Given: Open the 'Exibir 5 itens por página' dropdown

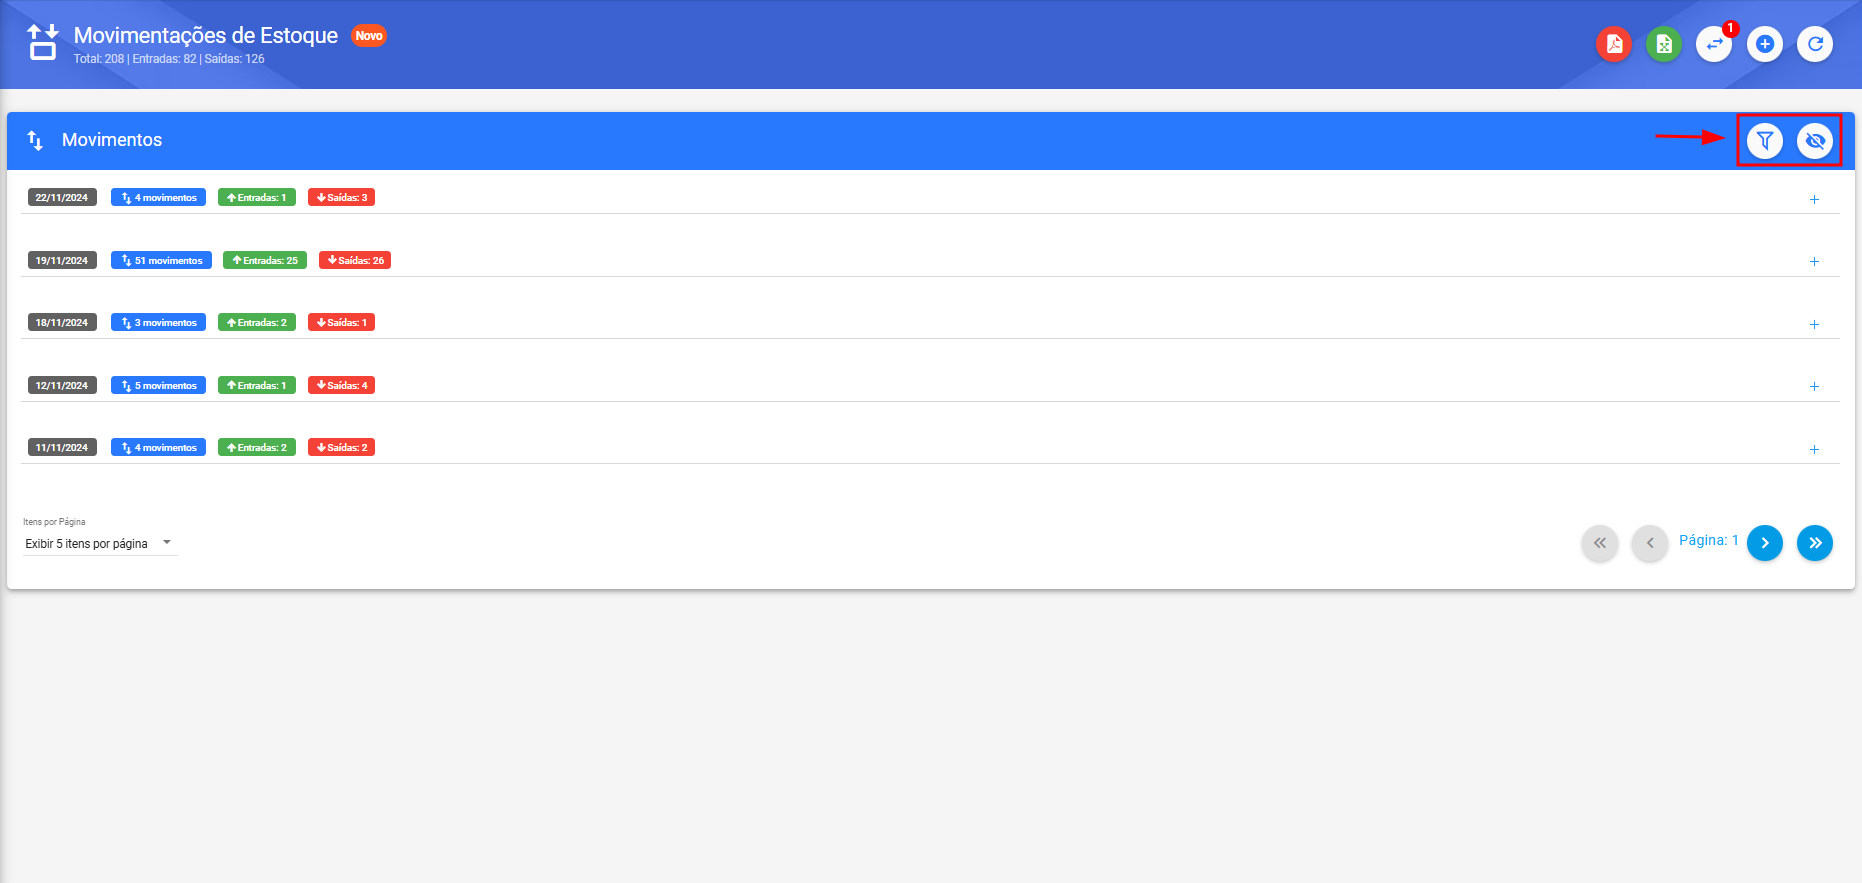Looking at the screenshot, I should click(100, 543).
